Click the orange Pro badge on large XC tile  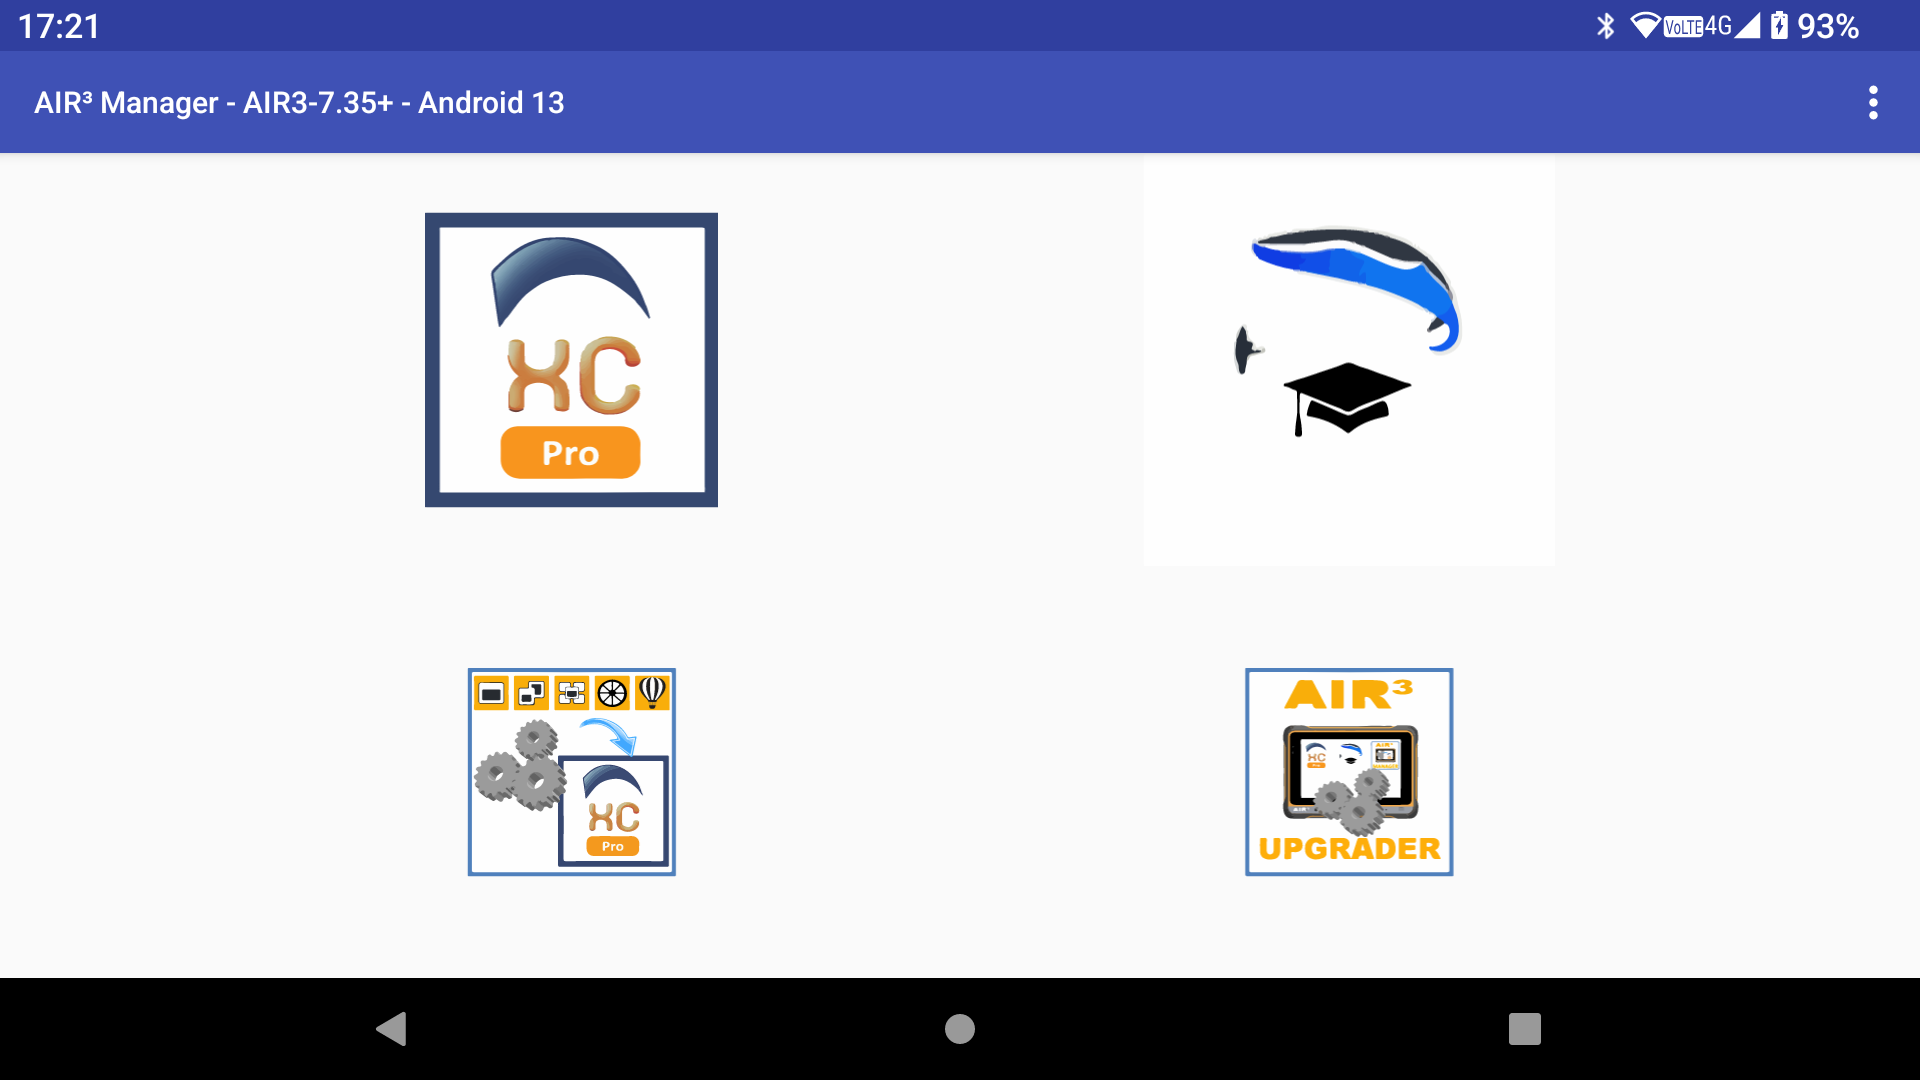[x=570, y=453]
